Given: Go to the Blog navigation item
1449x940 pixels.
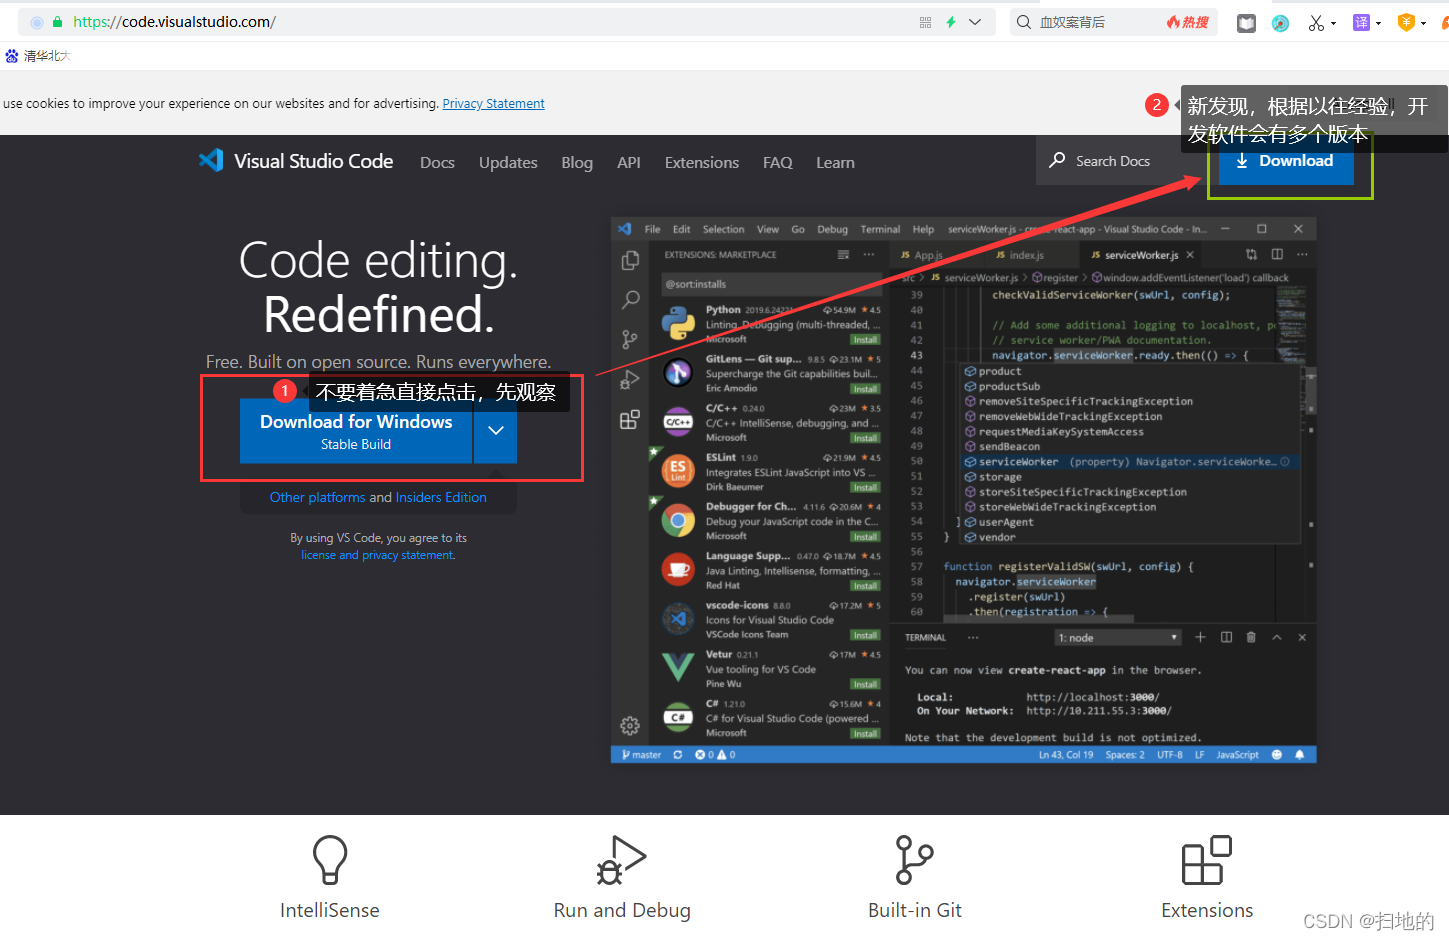Looking at the screenshot, I should [577, 162].
